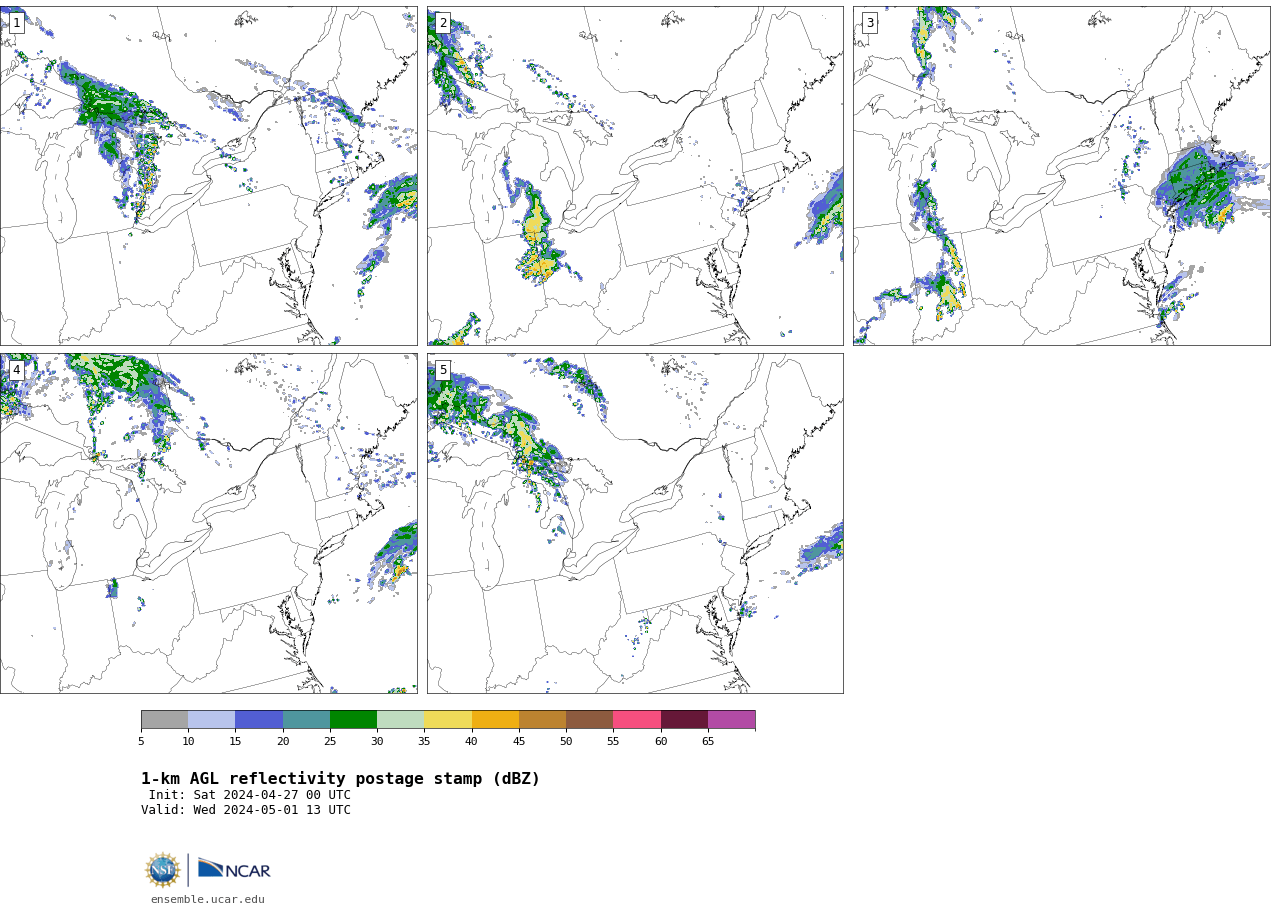Click the teal 20-25 dBZ swatch
Viewport: 1280px width, 910px height.
pos(306,720)
